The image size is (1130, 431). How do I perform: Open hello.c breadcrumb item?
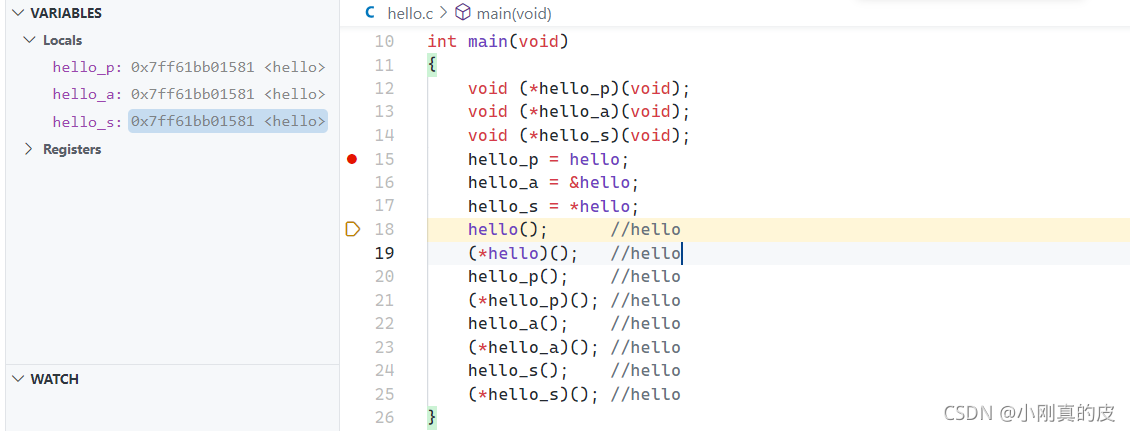tap(410, 13)
